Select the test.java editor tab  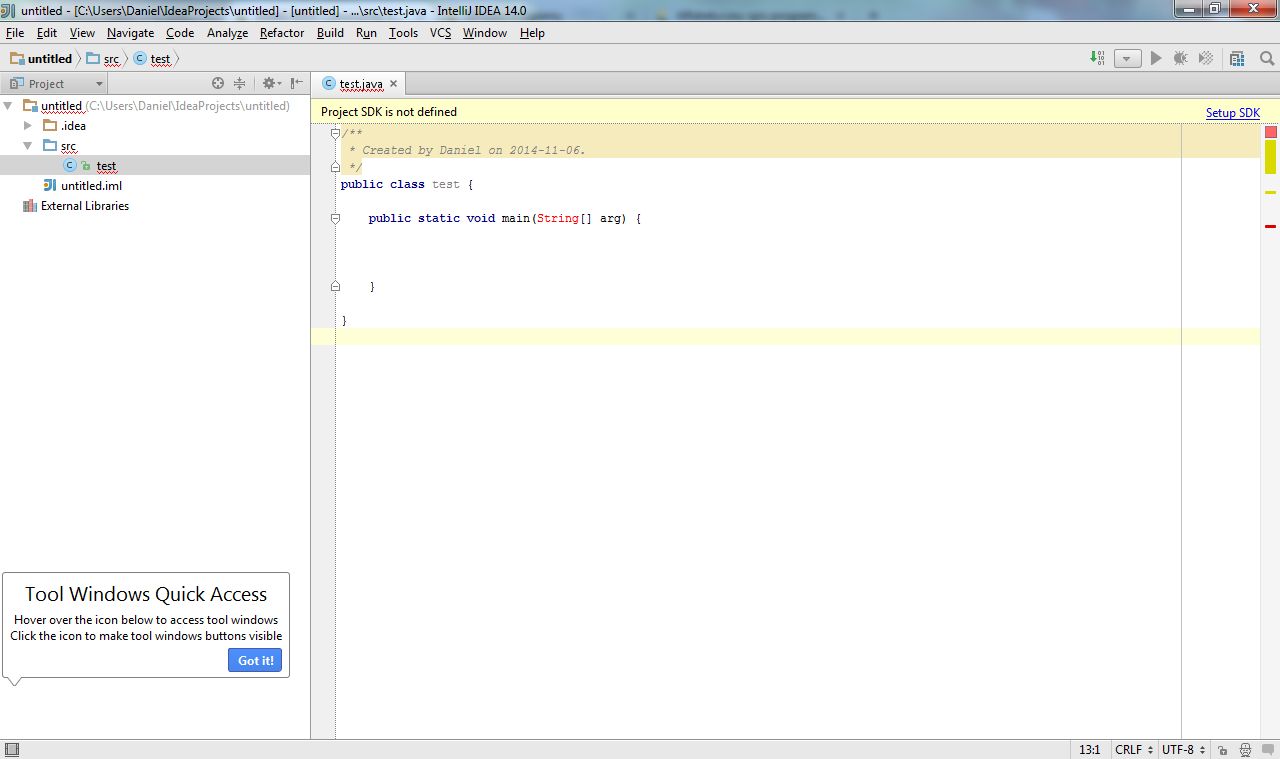pyautogui.click(x=358, y=84)
